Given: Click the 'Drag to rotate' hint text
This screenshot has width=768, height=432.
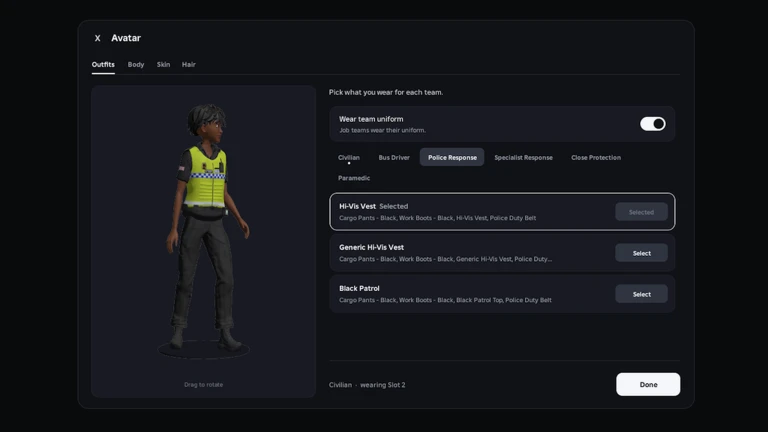Looking at the screenshot, I should (203, 384).
